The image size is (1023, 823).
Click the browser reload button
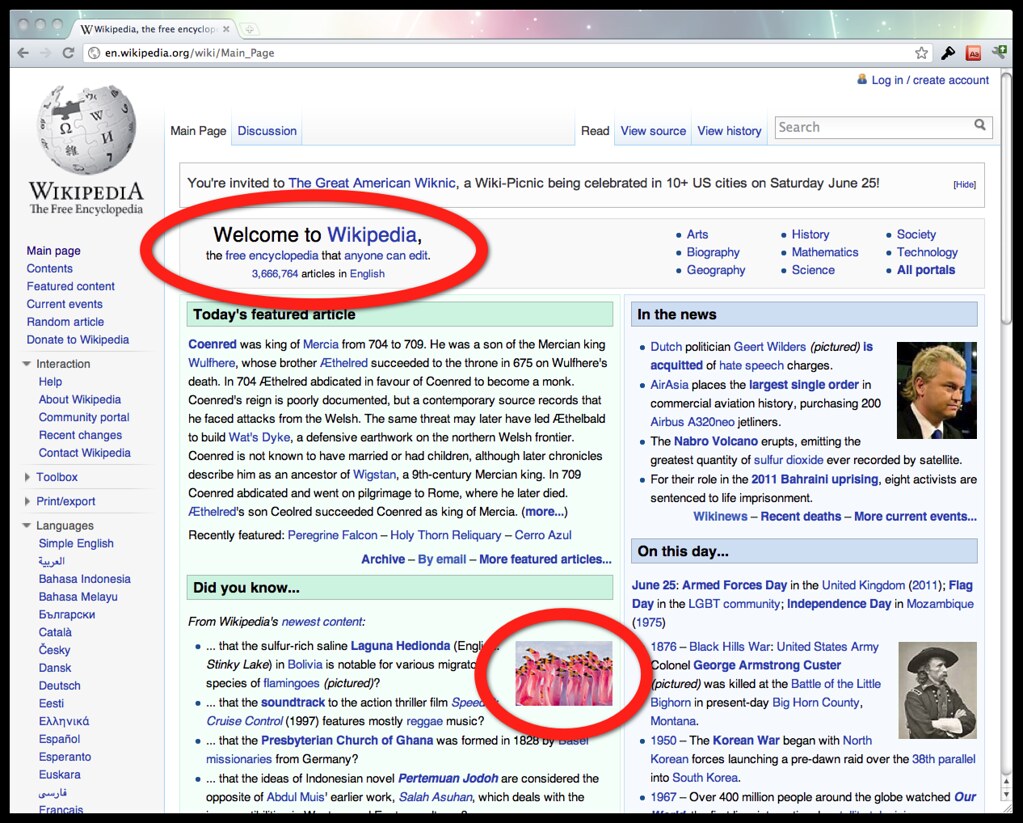[x=68, y=53]
